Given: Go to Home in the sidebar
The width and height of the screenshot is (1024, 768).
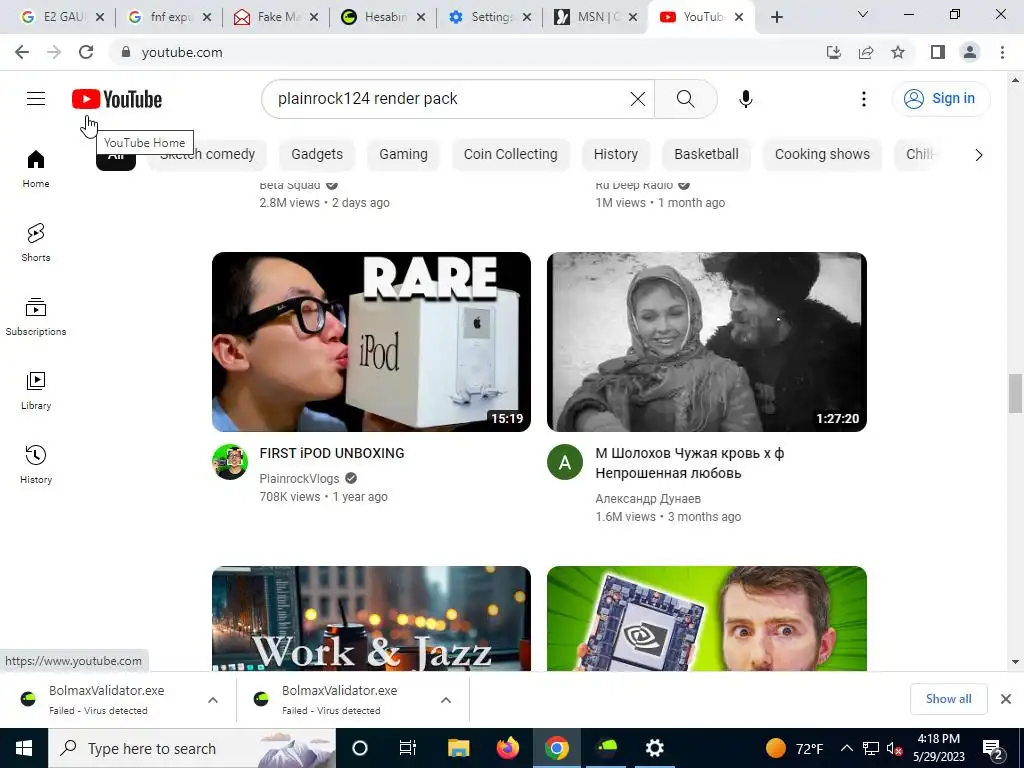Looking at the screenshot, I should tap(36, 169).
